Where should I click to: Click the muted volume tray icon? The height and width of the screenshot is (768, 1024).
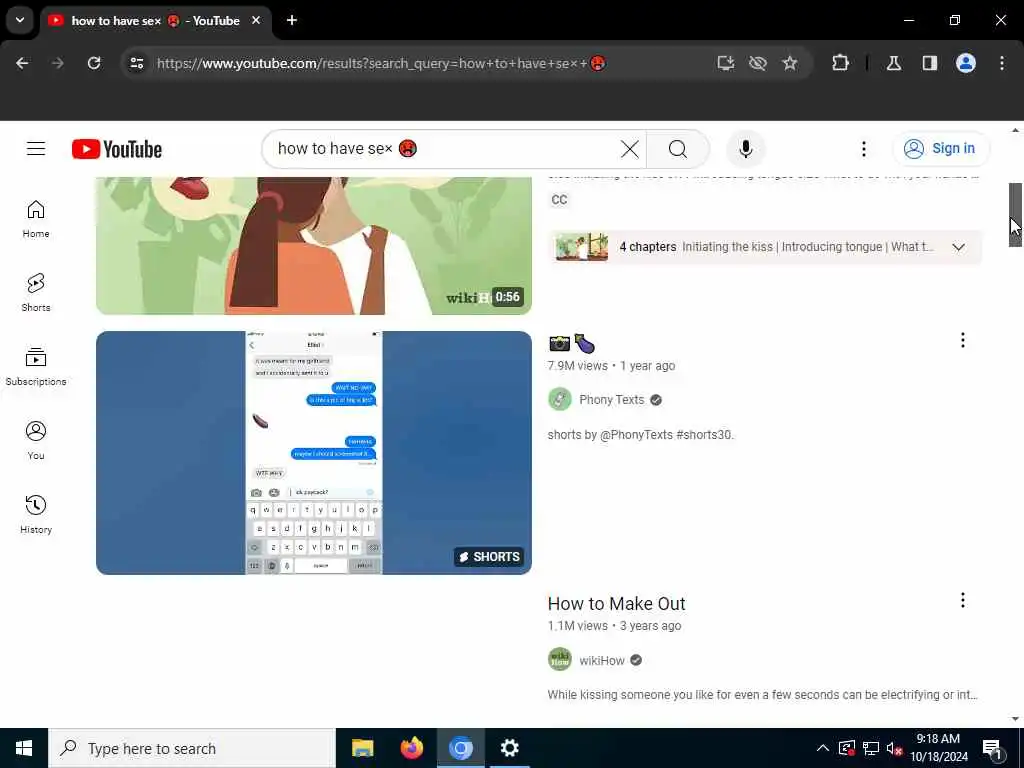[894, 748]
